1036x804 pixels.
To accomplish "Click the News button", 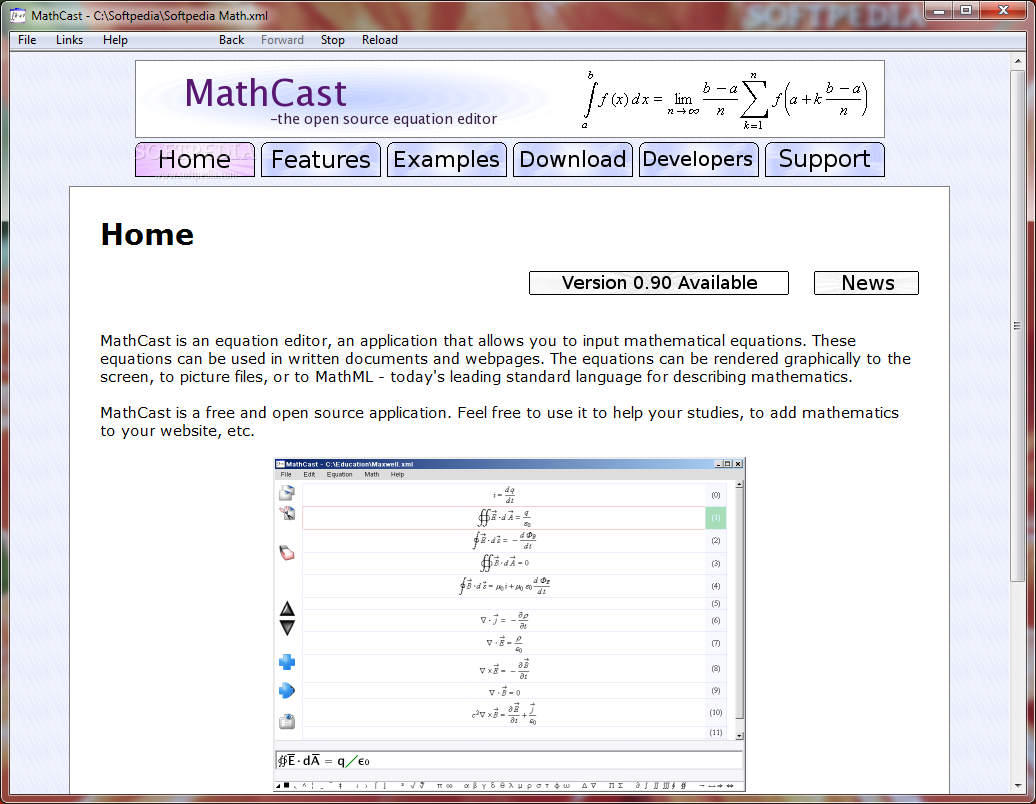I will pos(866,283).
